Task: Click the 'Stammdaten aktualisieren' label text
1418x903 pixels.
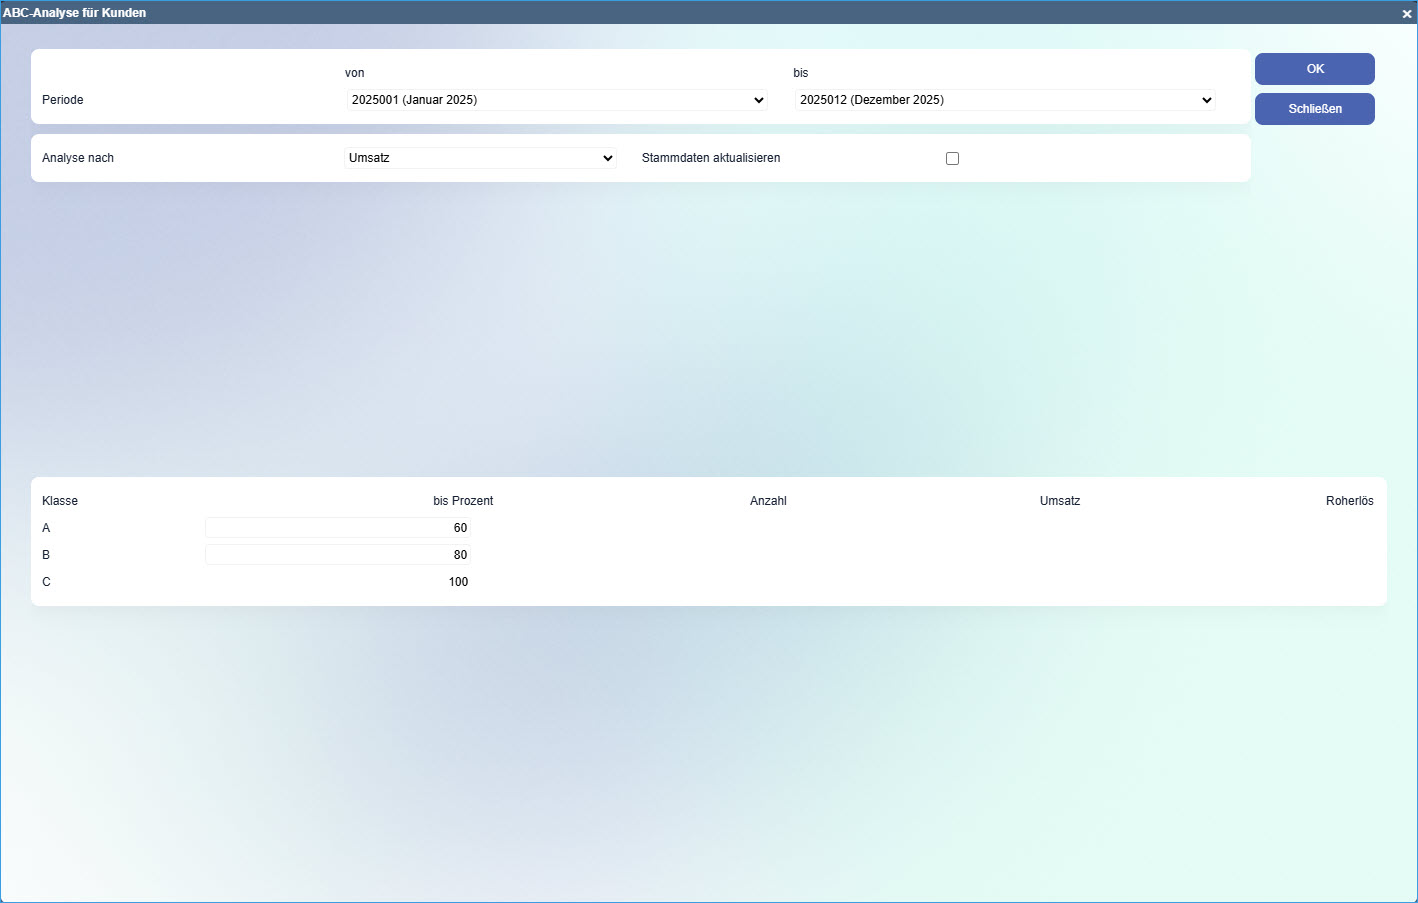Action: [x=710, y=158]
